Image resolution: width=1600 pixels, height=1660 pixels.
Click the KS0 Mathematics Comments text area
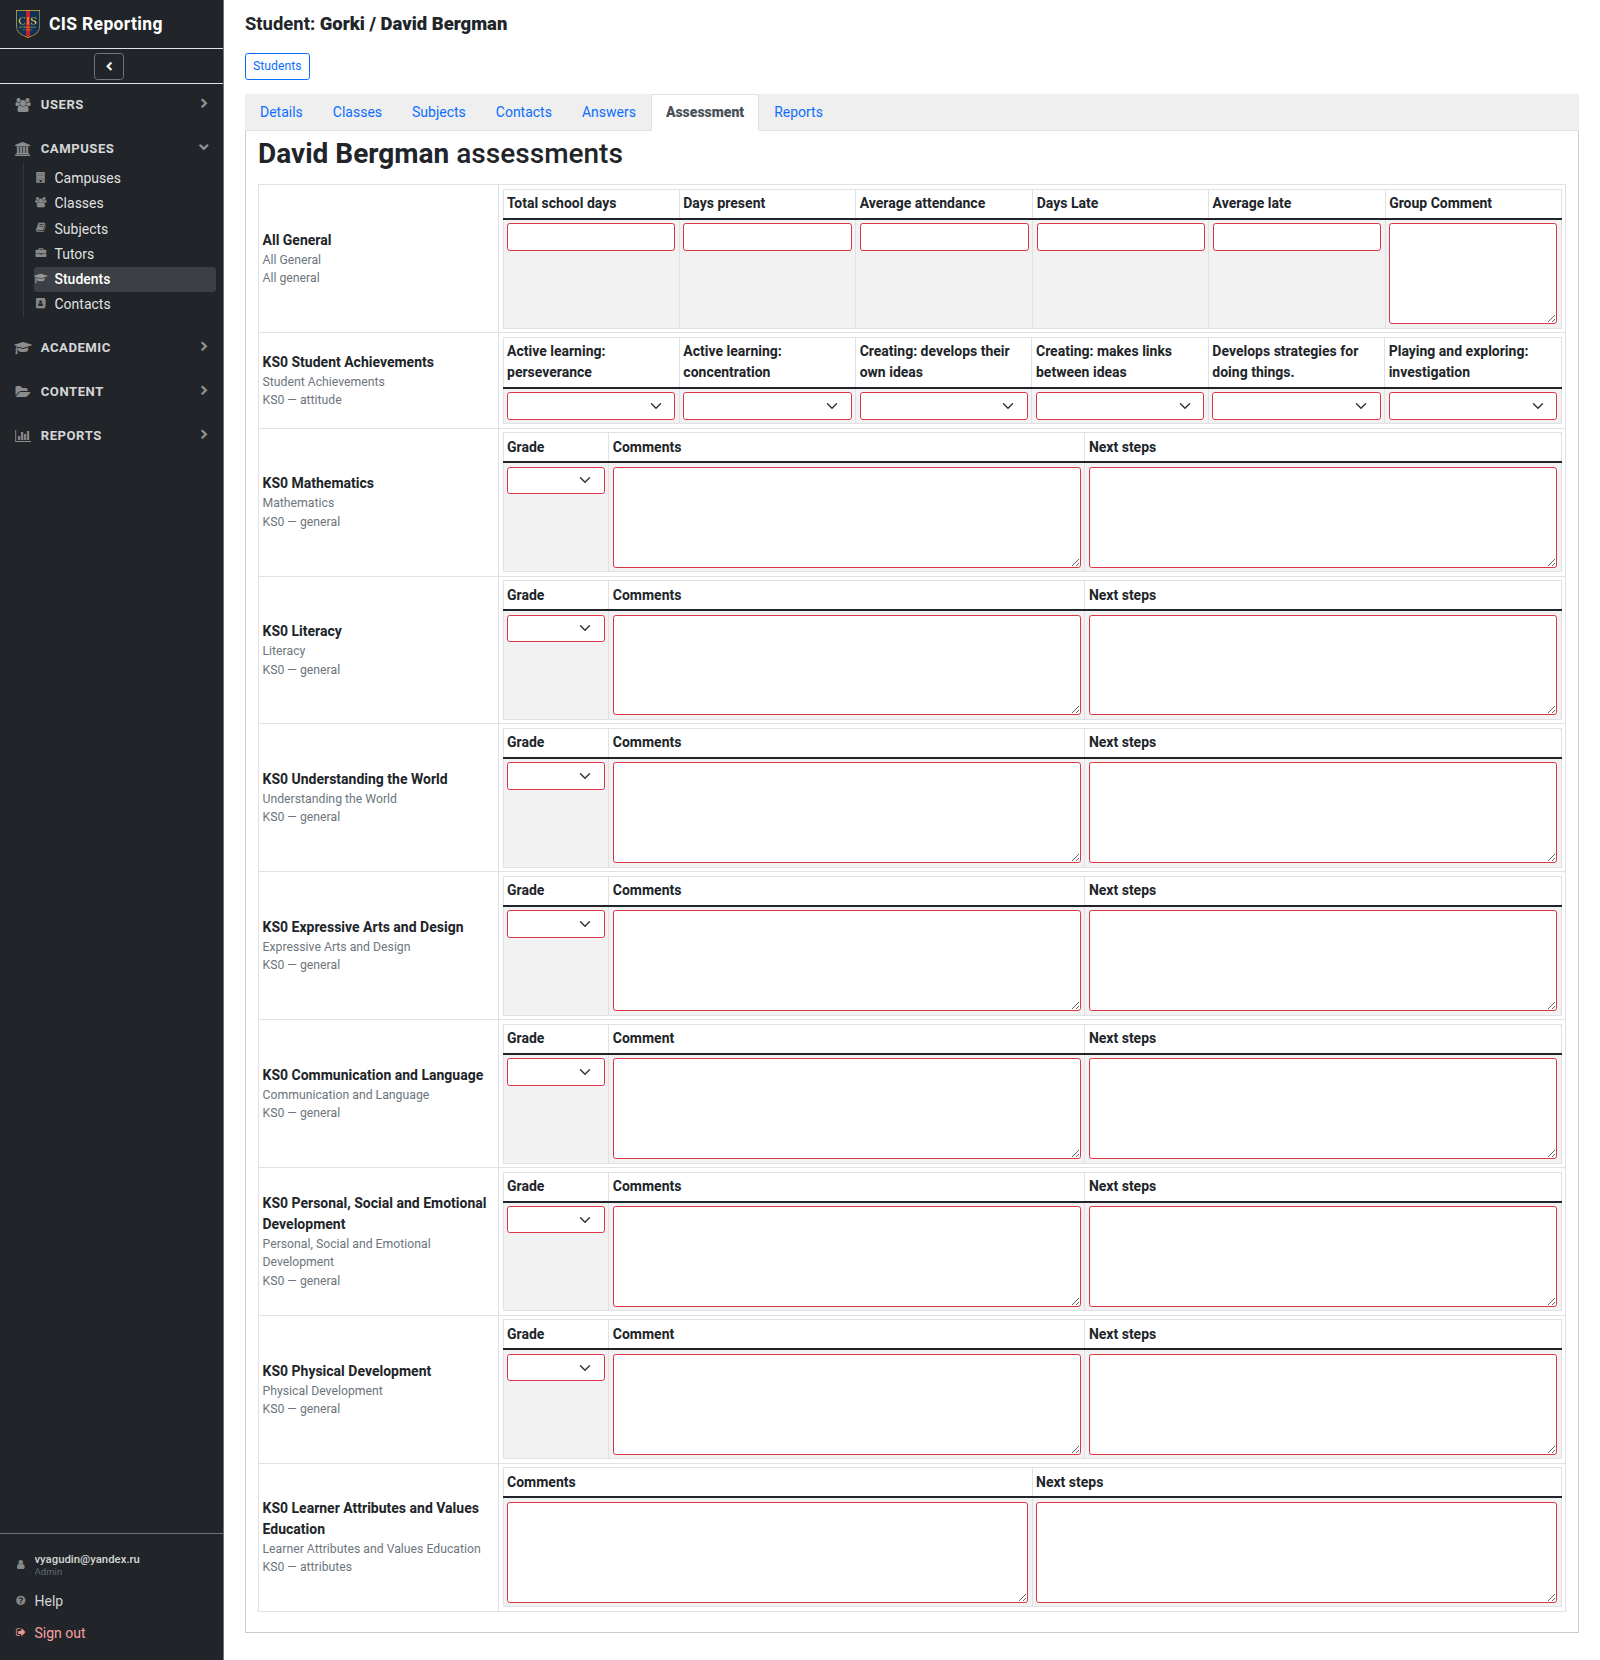(847, 518)
